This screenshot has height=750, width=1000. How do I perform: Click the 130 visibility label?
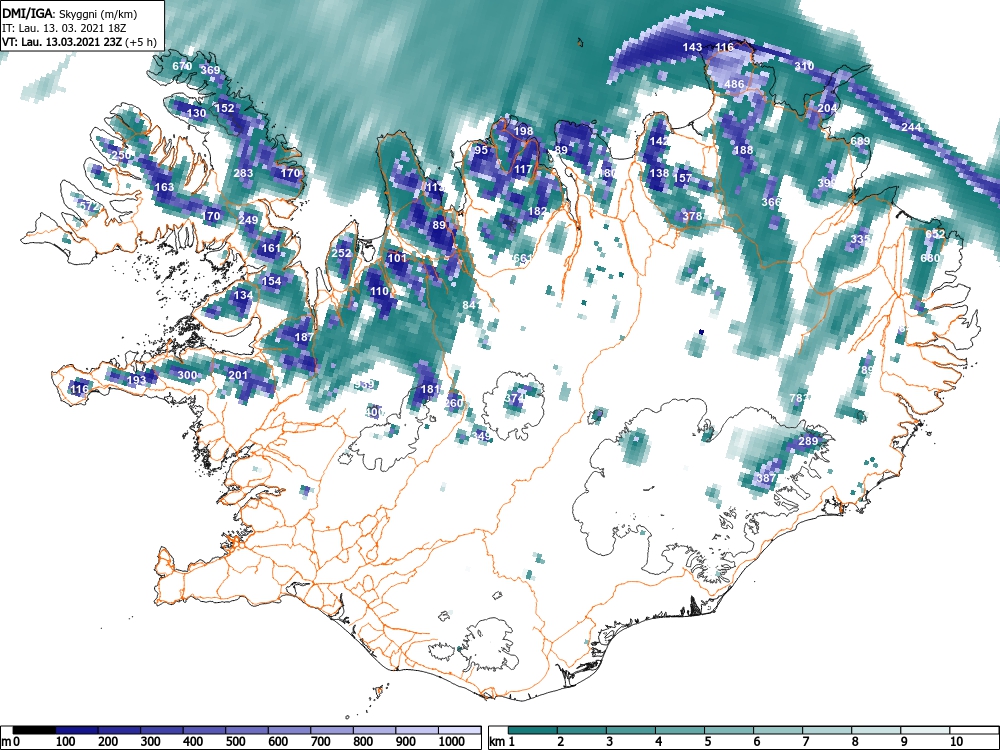(196, 113)
